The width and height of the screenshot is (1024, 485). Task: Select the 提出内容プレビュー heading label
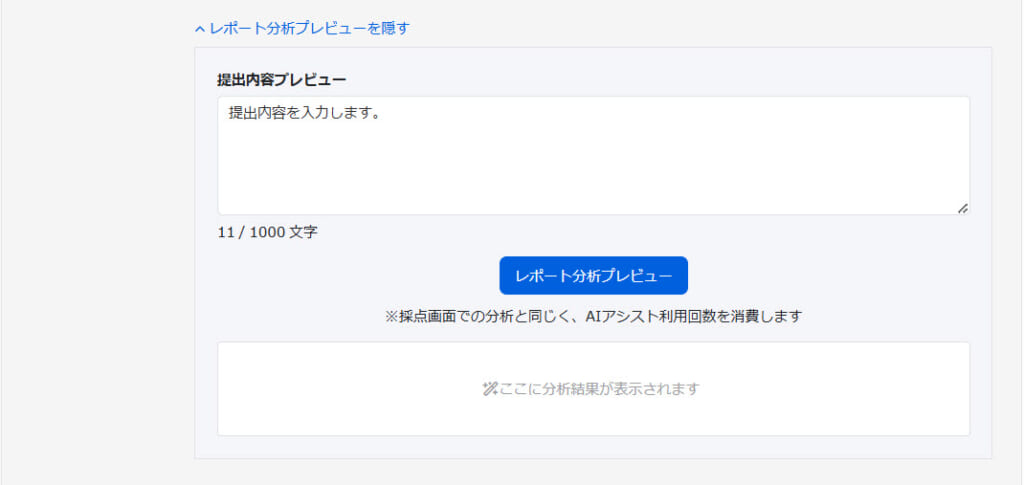pyautogui.click(x=282, y=79)
